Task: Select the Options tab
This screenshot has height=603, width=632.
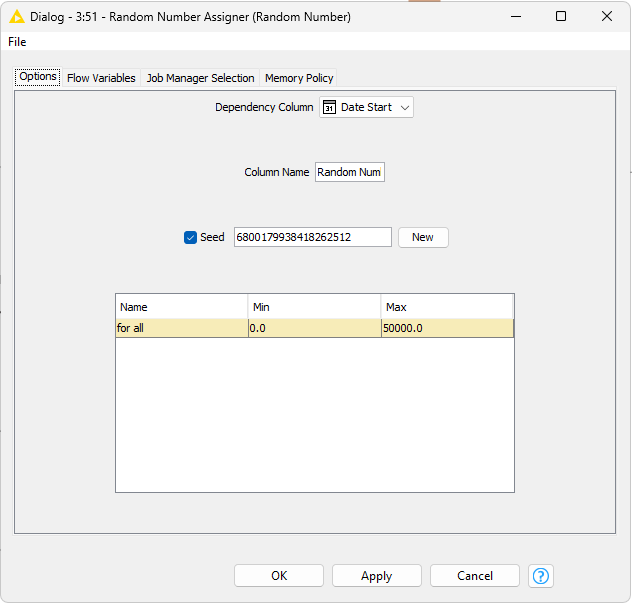Action: coord(38,77)
